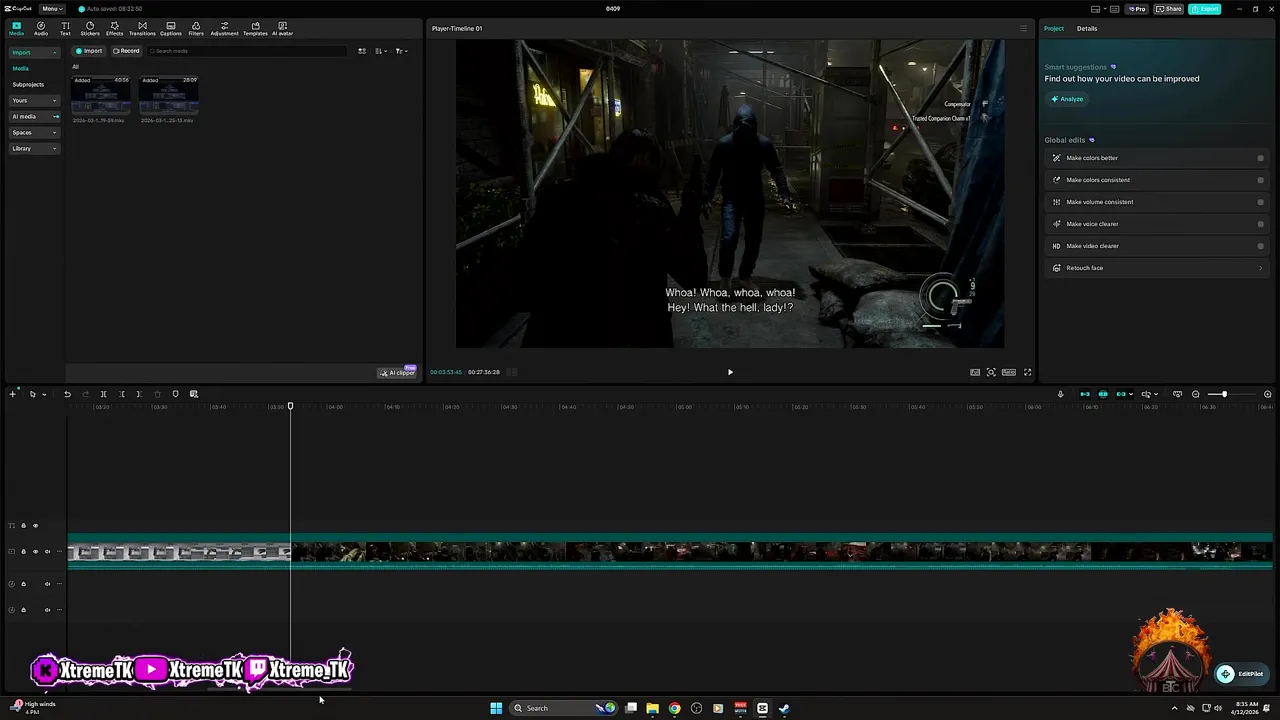Image resolution: width=1280 pixels, height=720 pixels.
Task: Open the AI avatar panel
Action: [282, 28]
